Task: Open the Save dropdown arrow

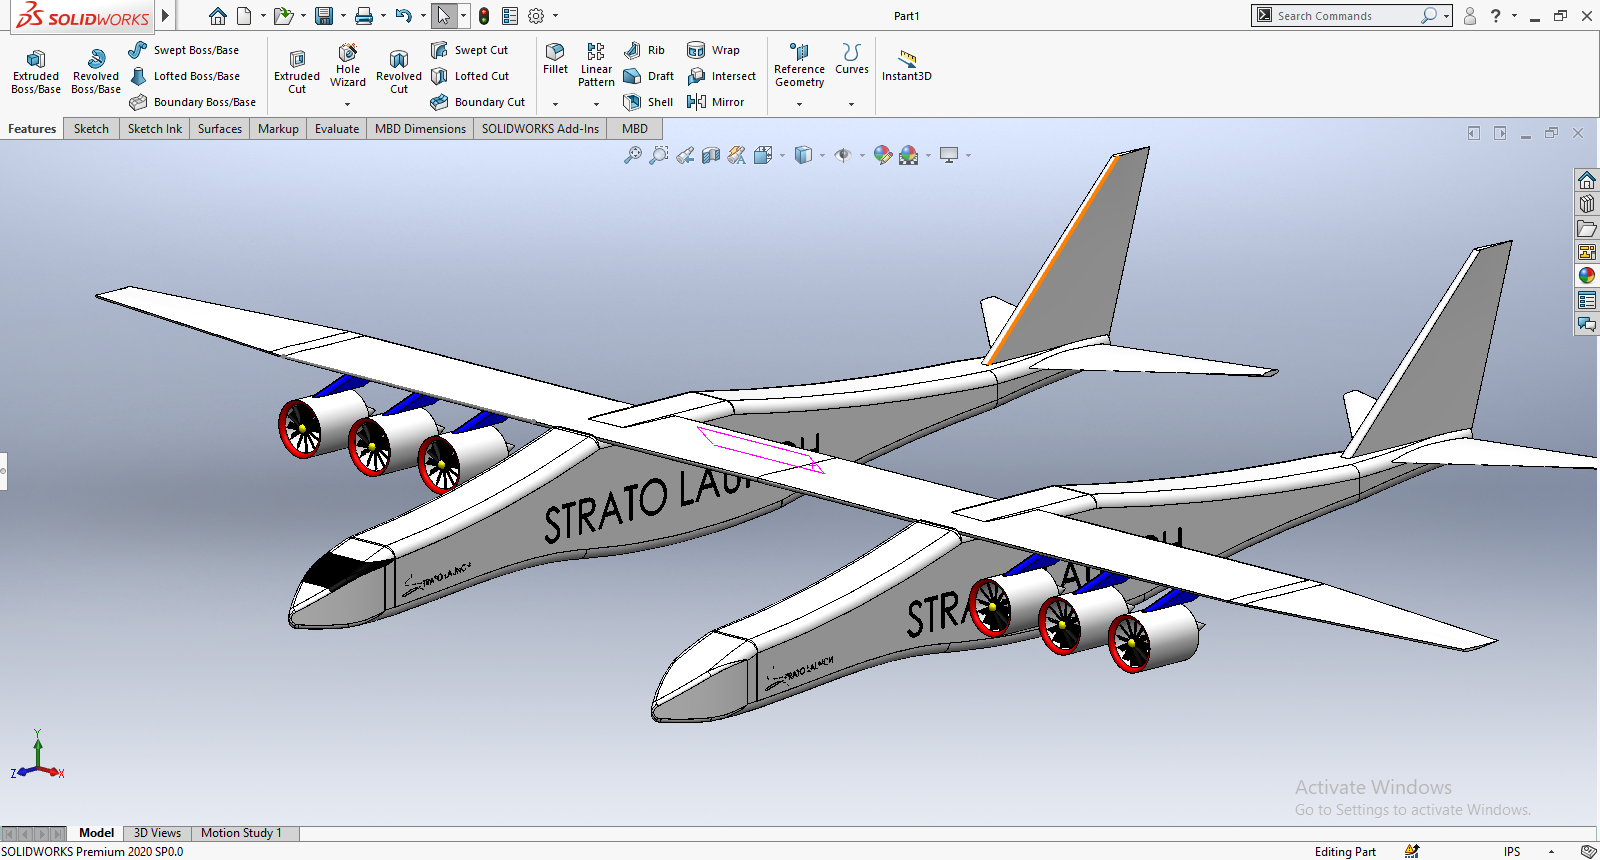Action: click(343, 16)
